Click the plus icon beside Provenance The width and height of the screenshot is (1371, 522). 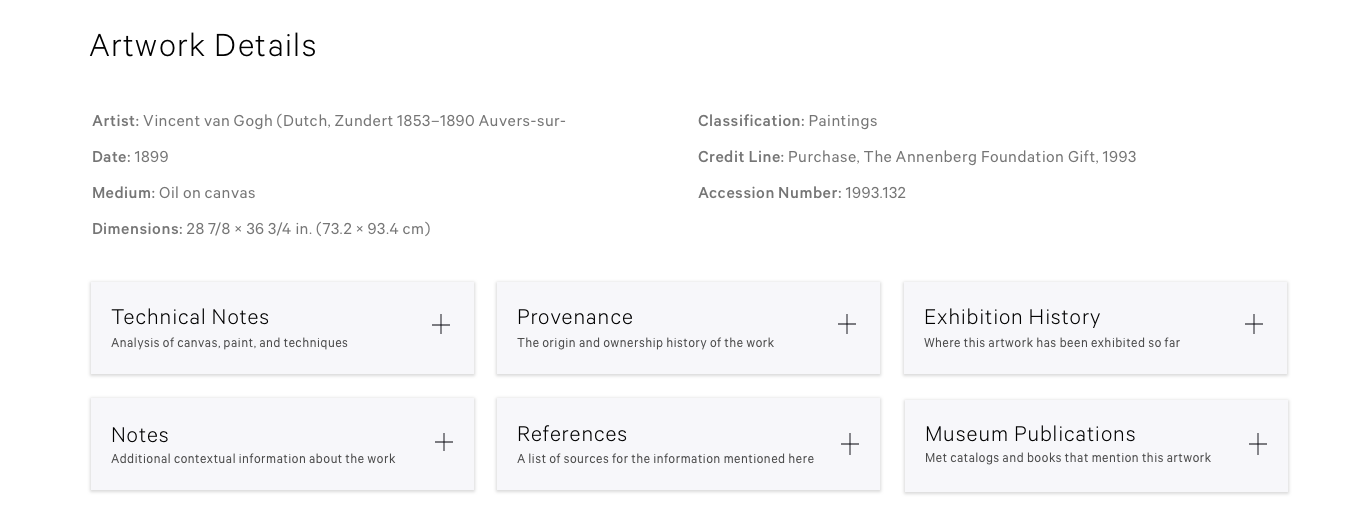point(847,324)
